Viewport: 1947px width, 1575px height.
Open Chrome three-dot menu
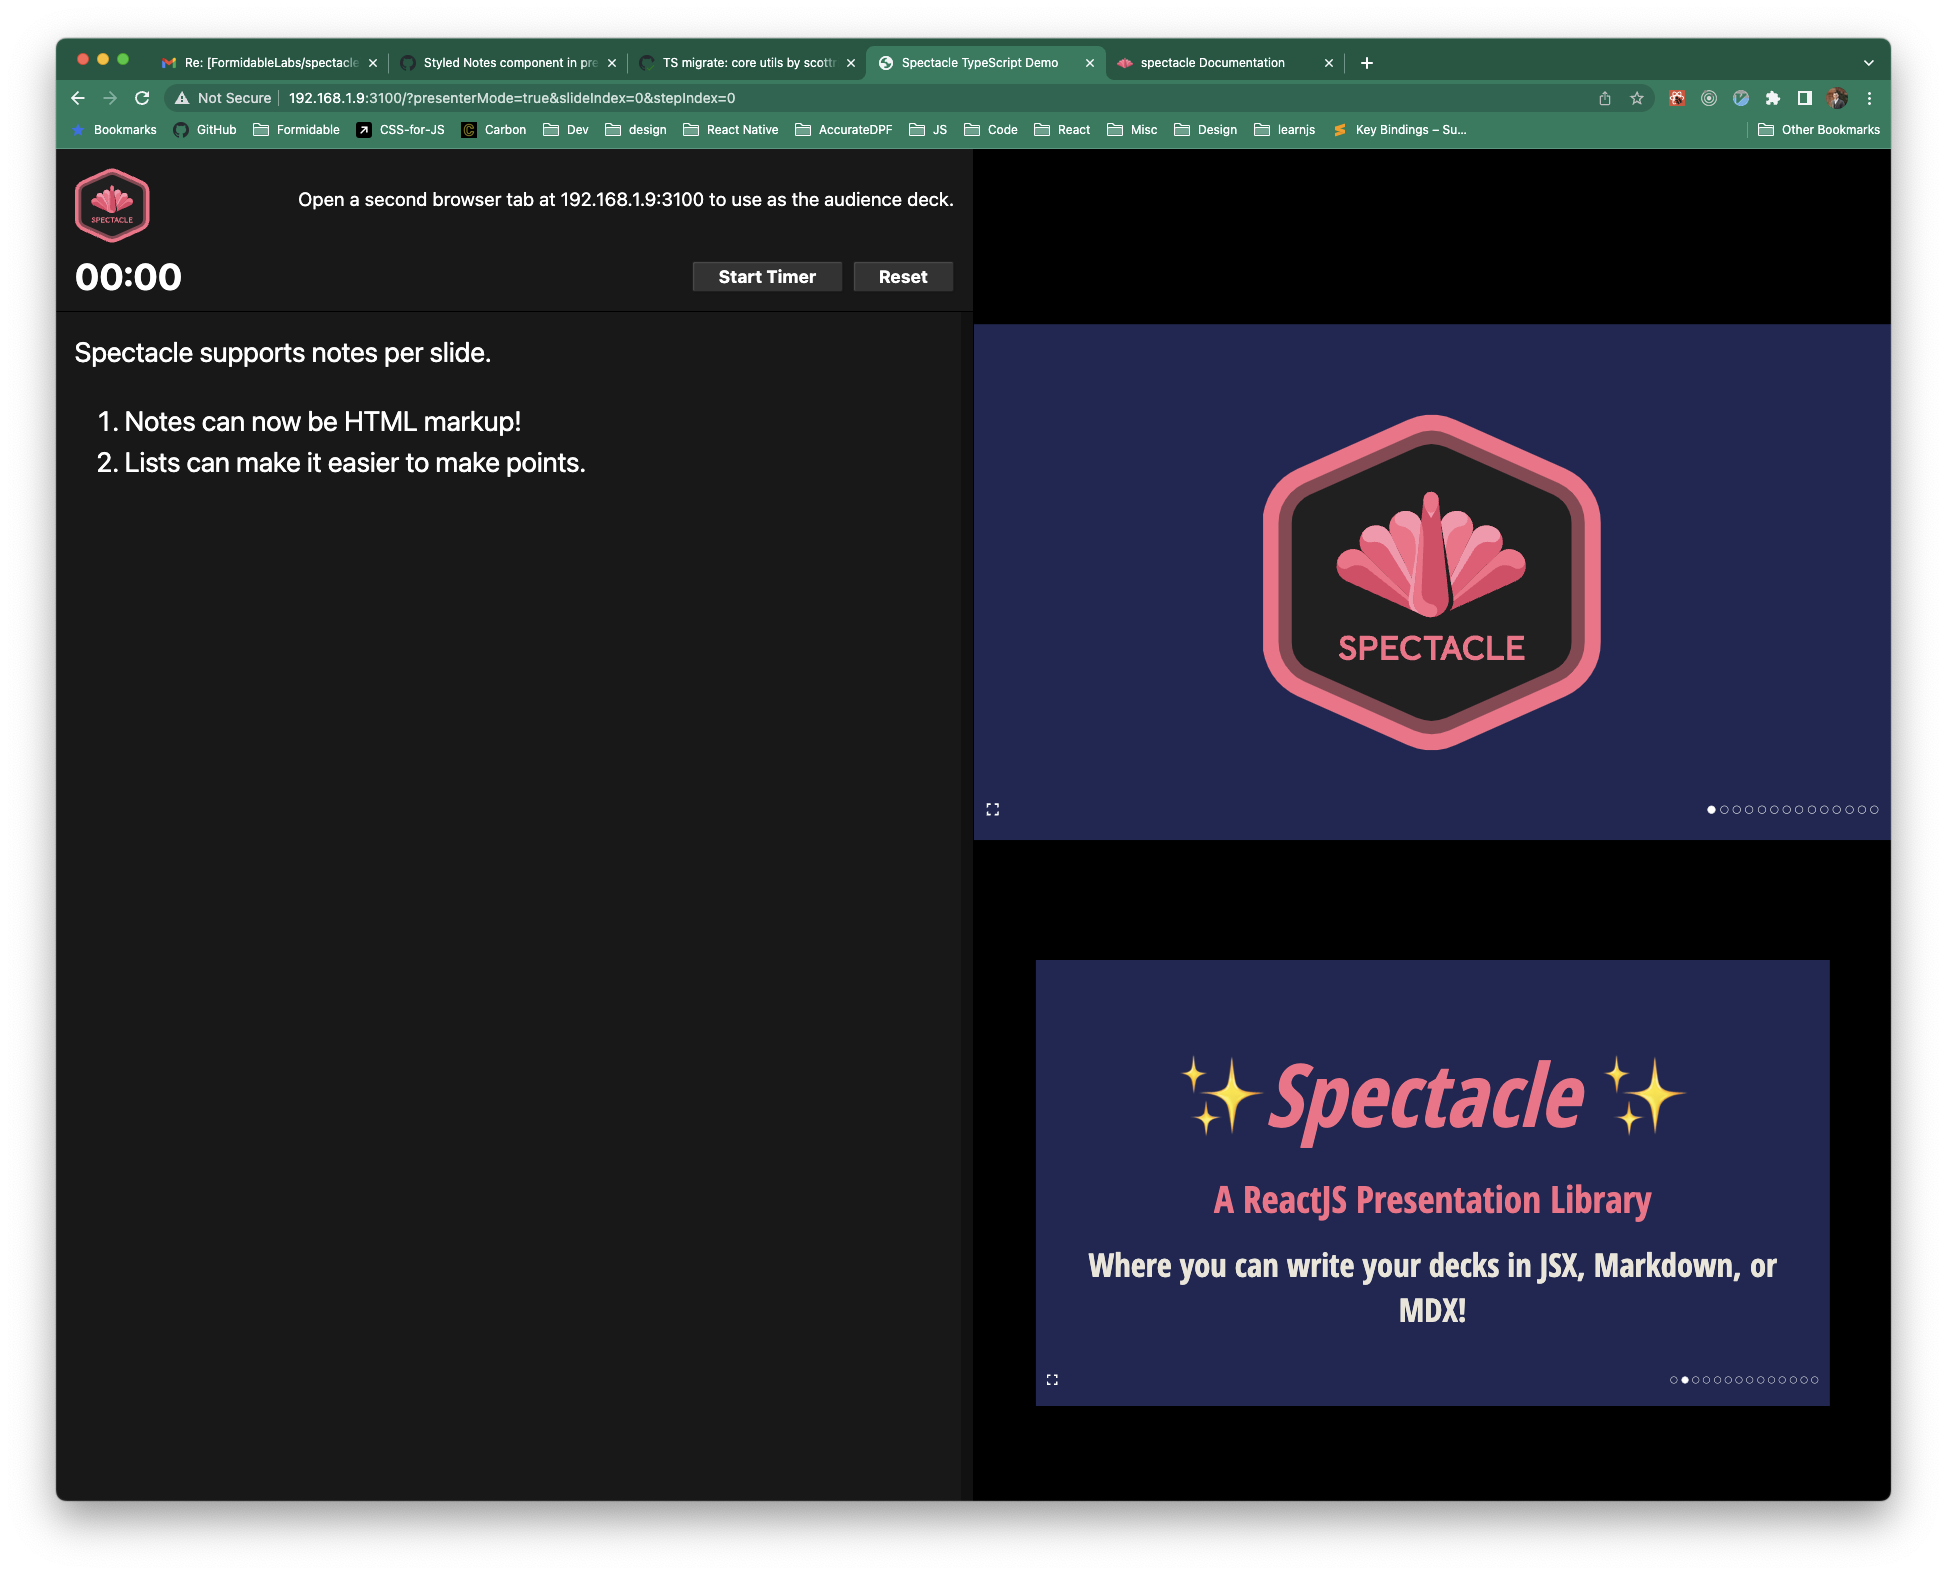[x=1869, y=98]
